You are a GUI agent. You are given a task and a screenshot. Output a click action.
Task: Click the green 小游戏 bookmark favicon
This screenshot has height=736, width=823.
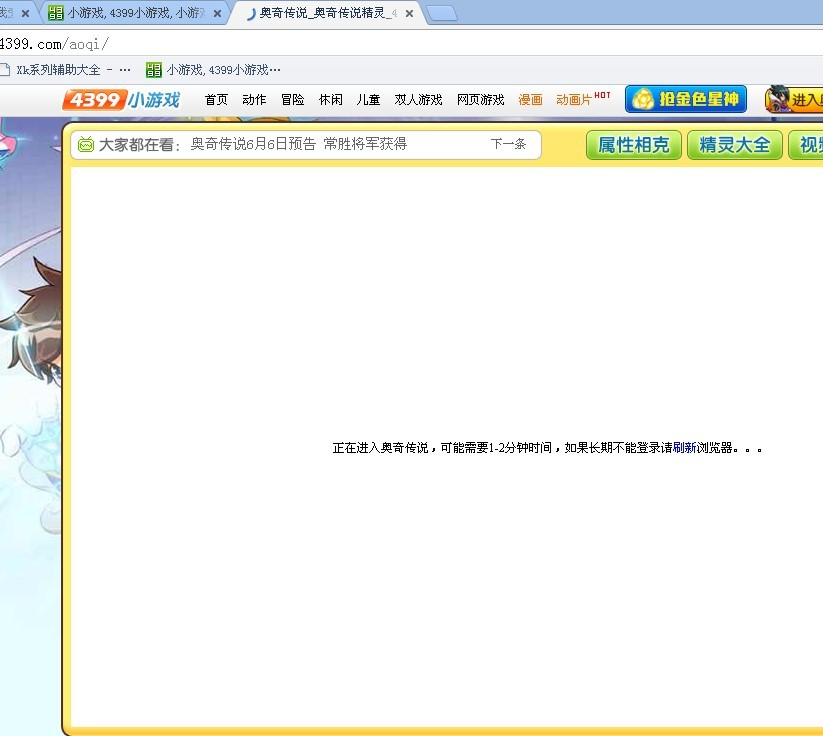pyautogui.click(x=153, y=70)
